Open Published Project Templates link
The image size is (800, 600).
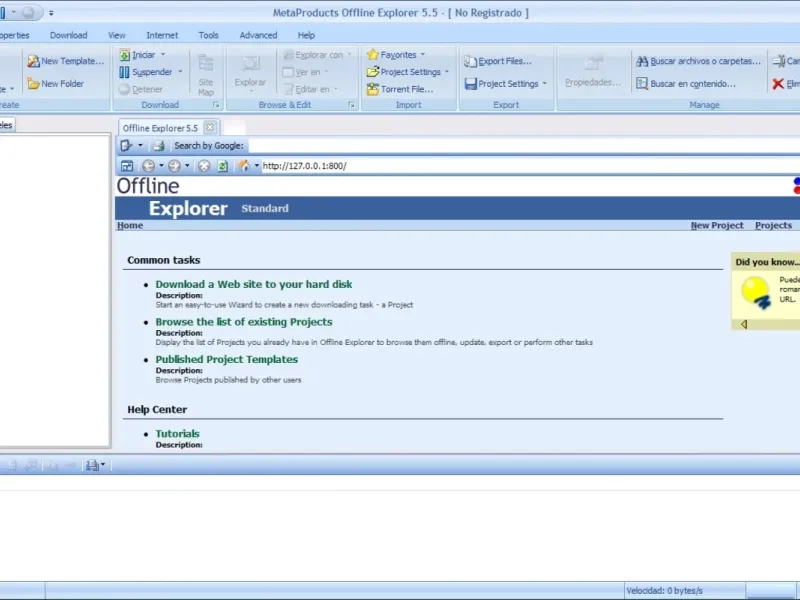(227, 359)
